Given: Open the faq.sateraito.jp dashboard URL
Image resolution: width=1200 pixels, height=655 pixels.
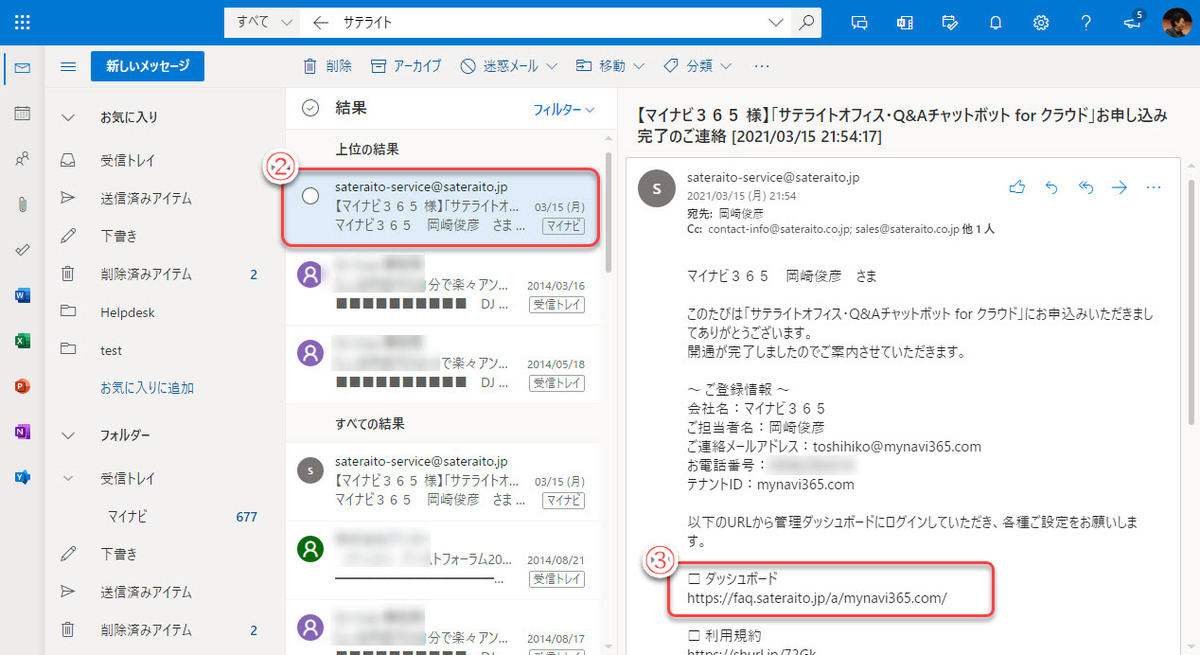Looking at the screenshot, I should coord(816,598).
